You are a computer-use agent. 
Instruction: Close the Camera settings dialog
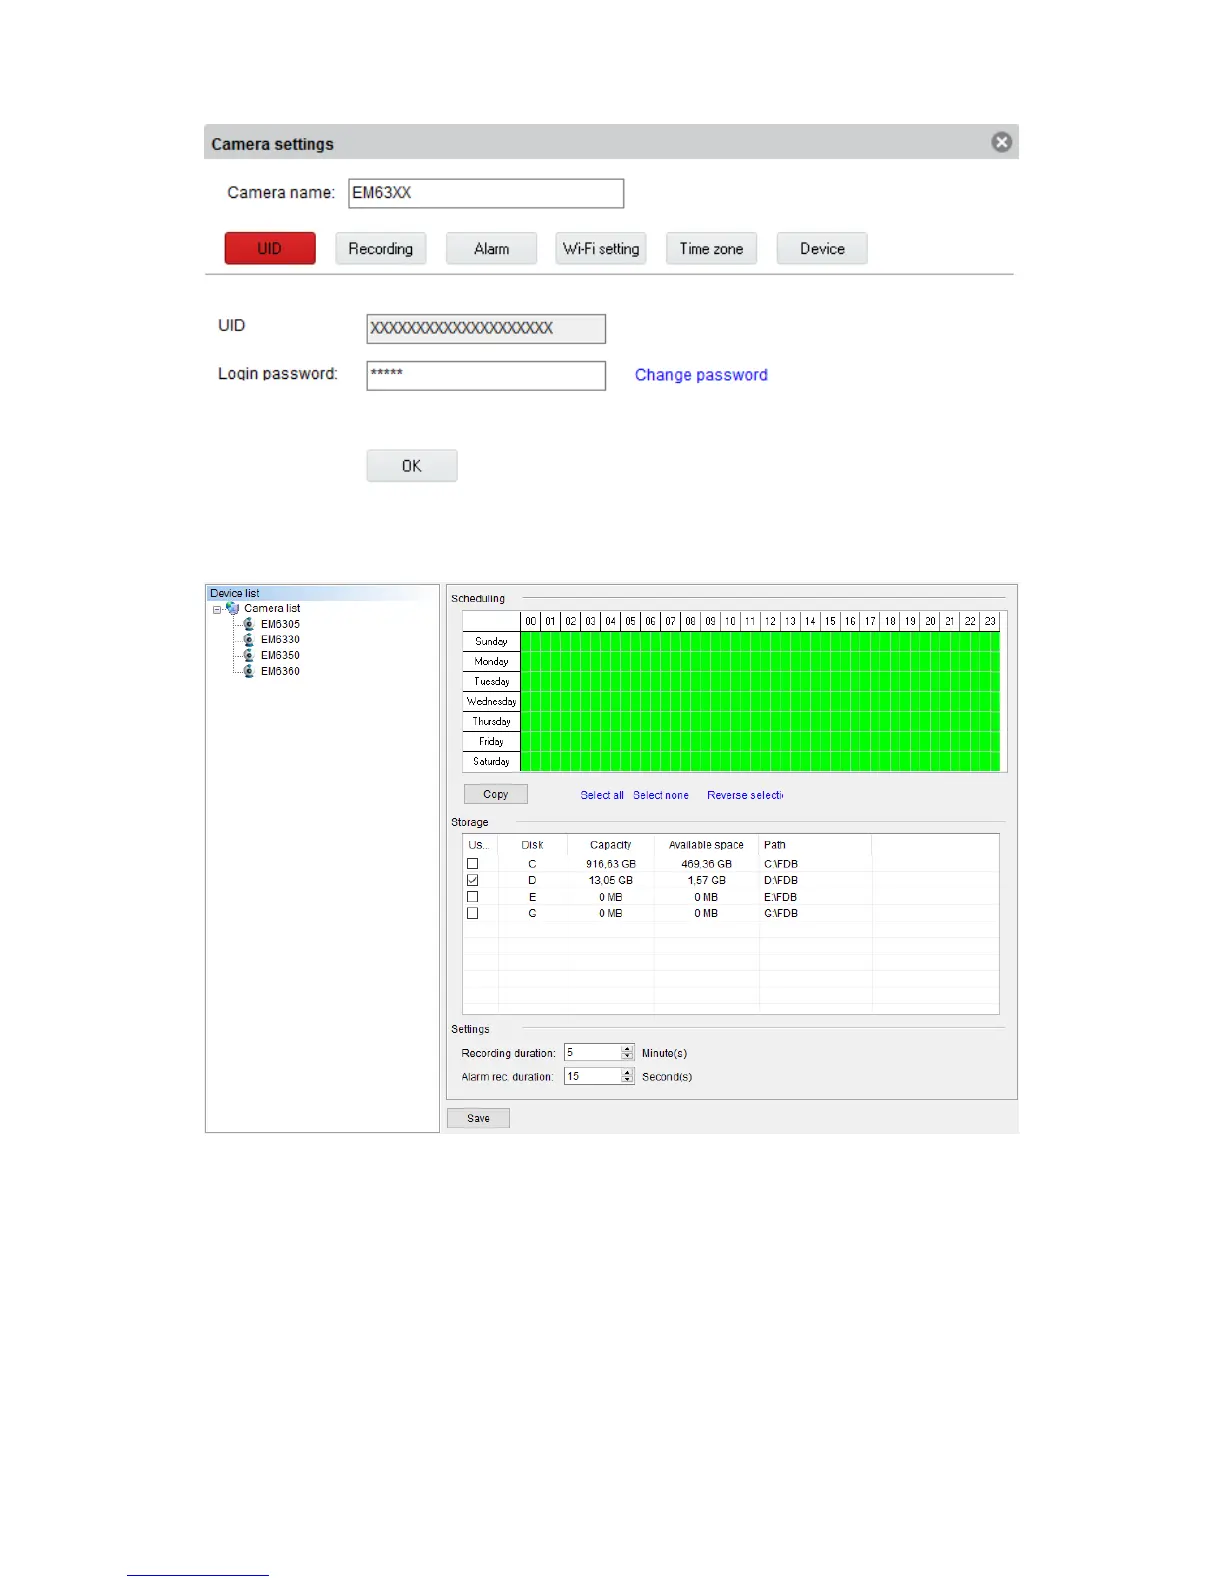(x=1001, y=142)
